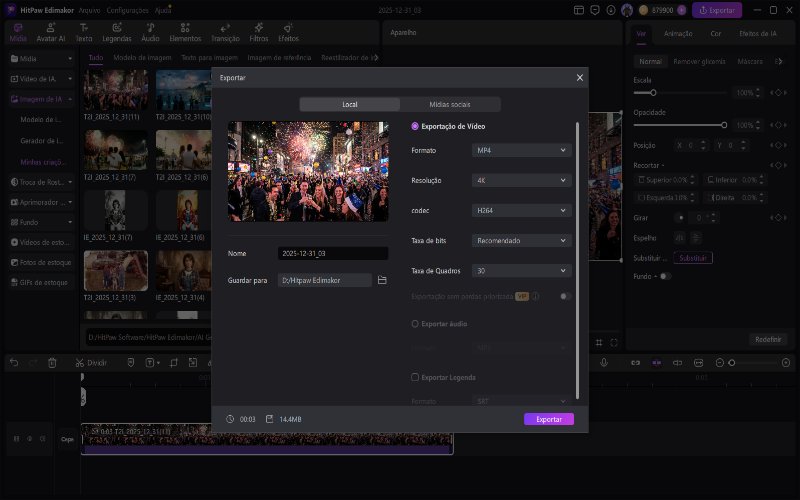The height and width of the screenshot is (500, 800).
Task: Open the Efeitos tool
Action: 288,33
